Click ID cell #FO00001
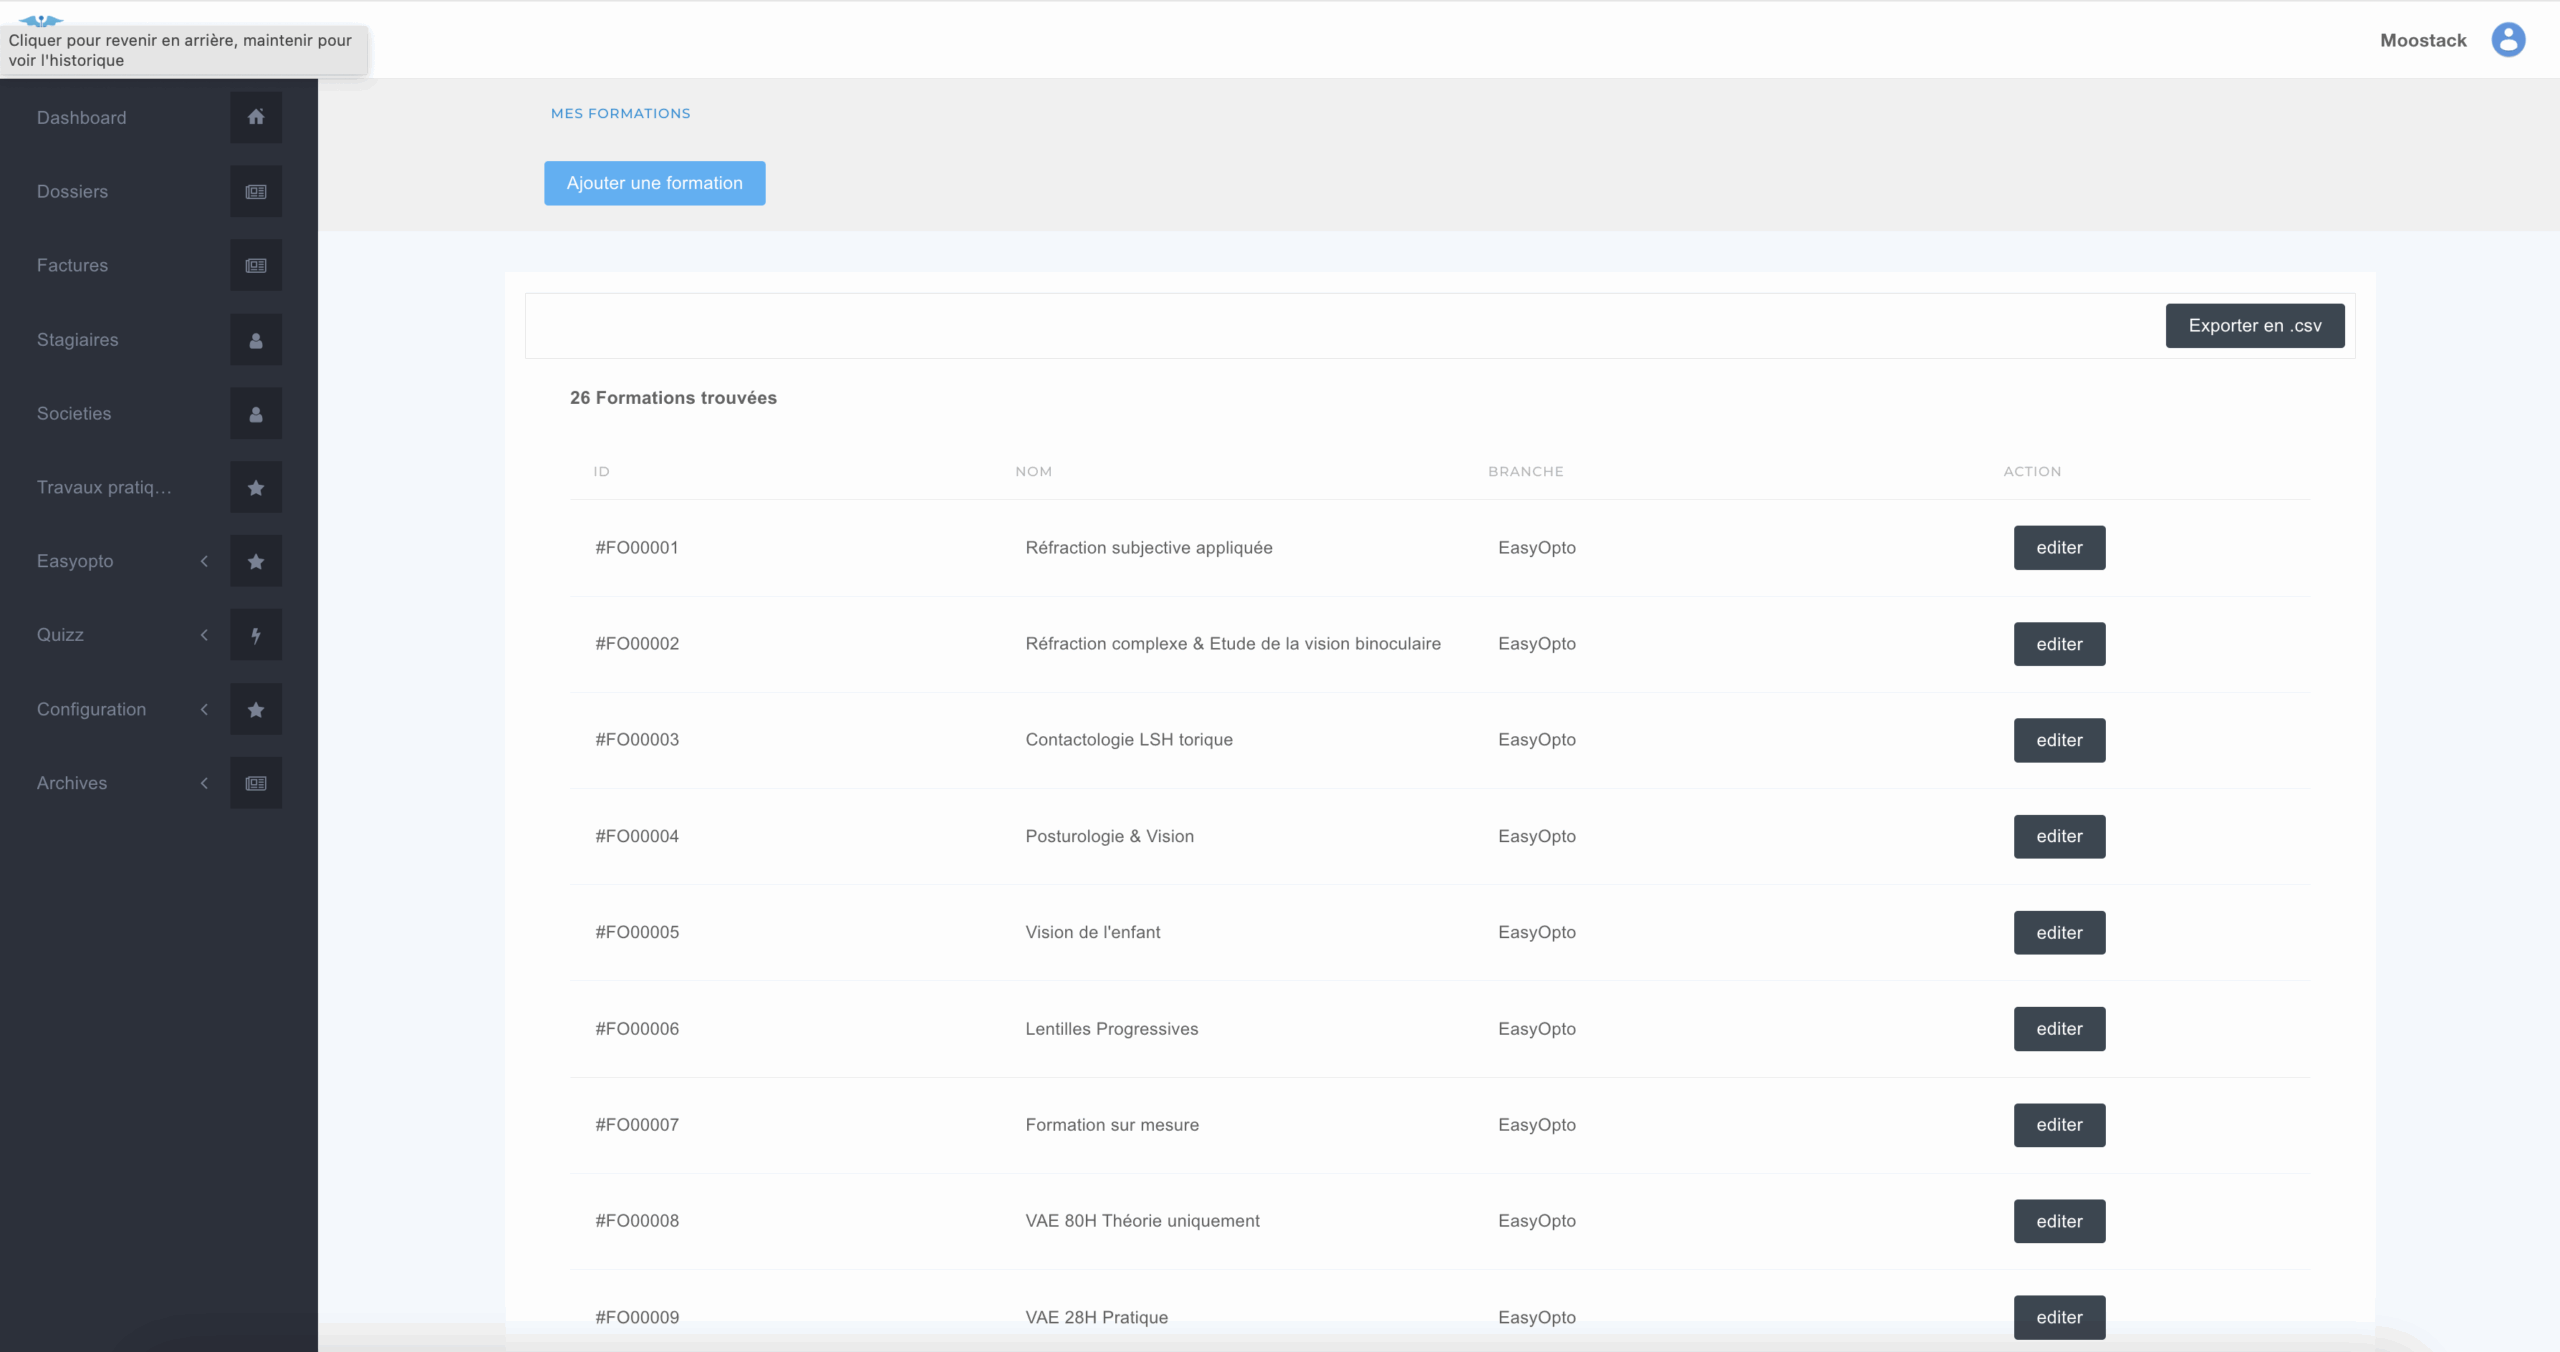This screenshot has height=1352, width=2560. tap(637, 548)
